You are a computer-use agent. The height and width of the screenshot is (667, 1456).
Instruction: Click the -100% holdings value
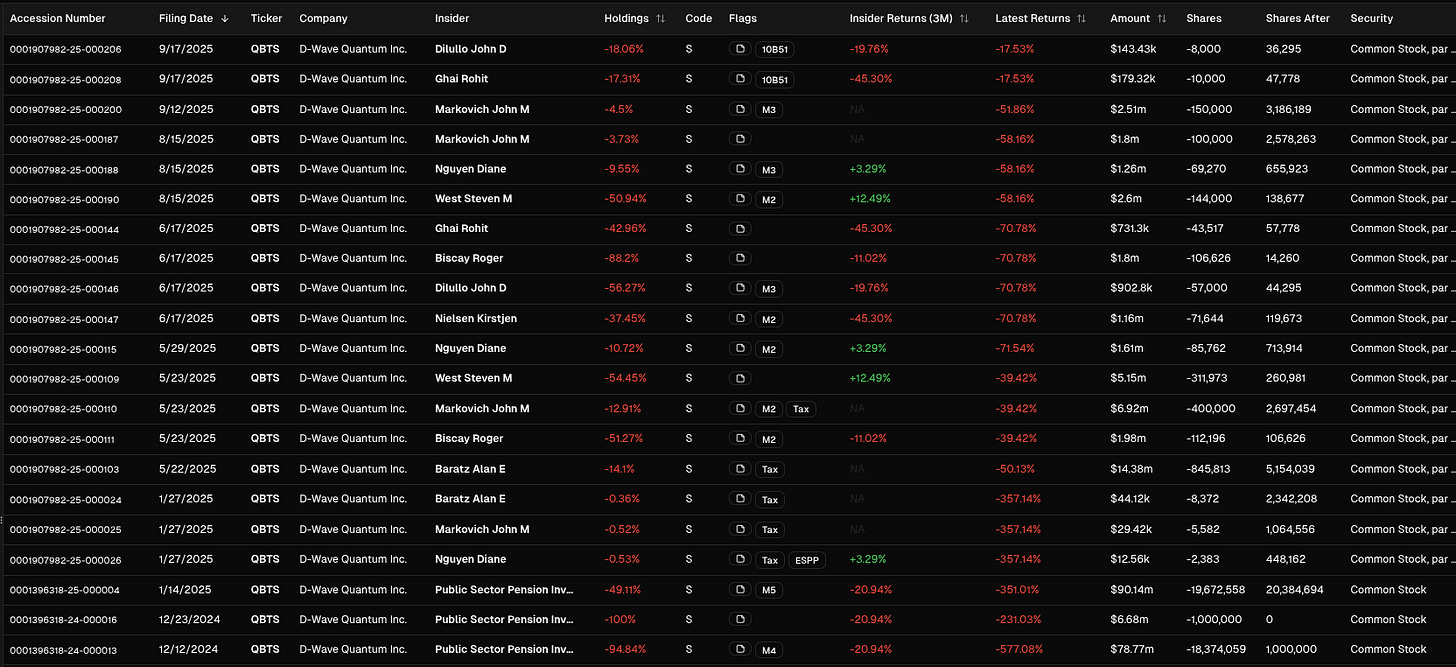(x=620, y=619)
